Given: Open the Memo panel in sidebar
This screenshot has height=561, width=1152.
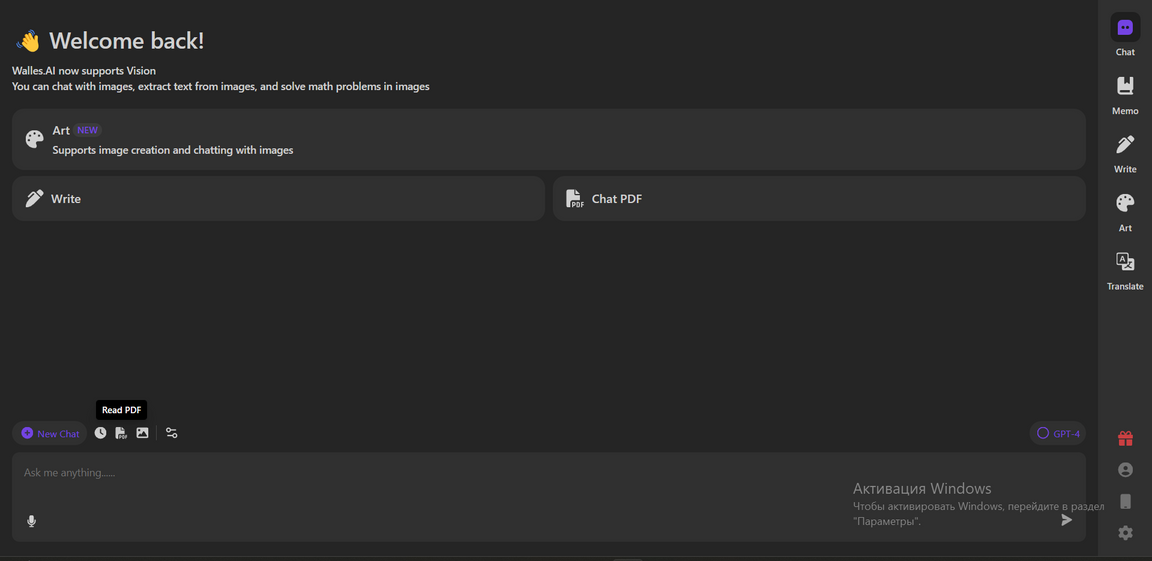Looking at the screenshot, I should click(1125, 88).
